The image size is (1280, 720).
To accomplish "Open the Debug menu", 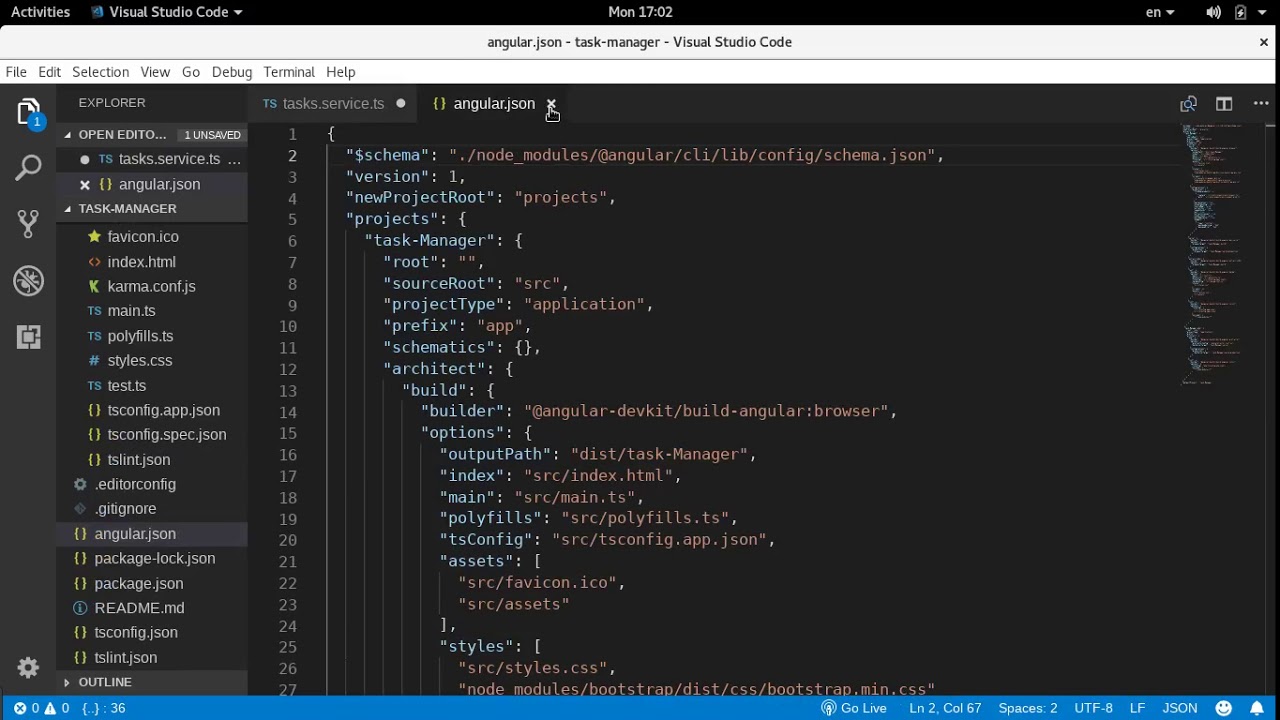I will tap(232, 72).
